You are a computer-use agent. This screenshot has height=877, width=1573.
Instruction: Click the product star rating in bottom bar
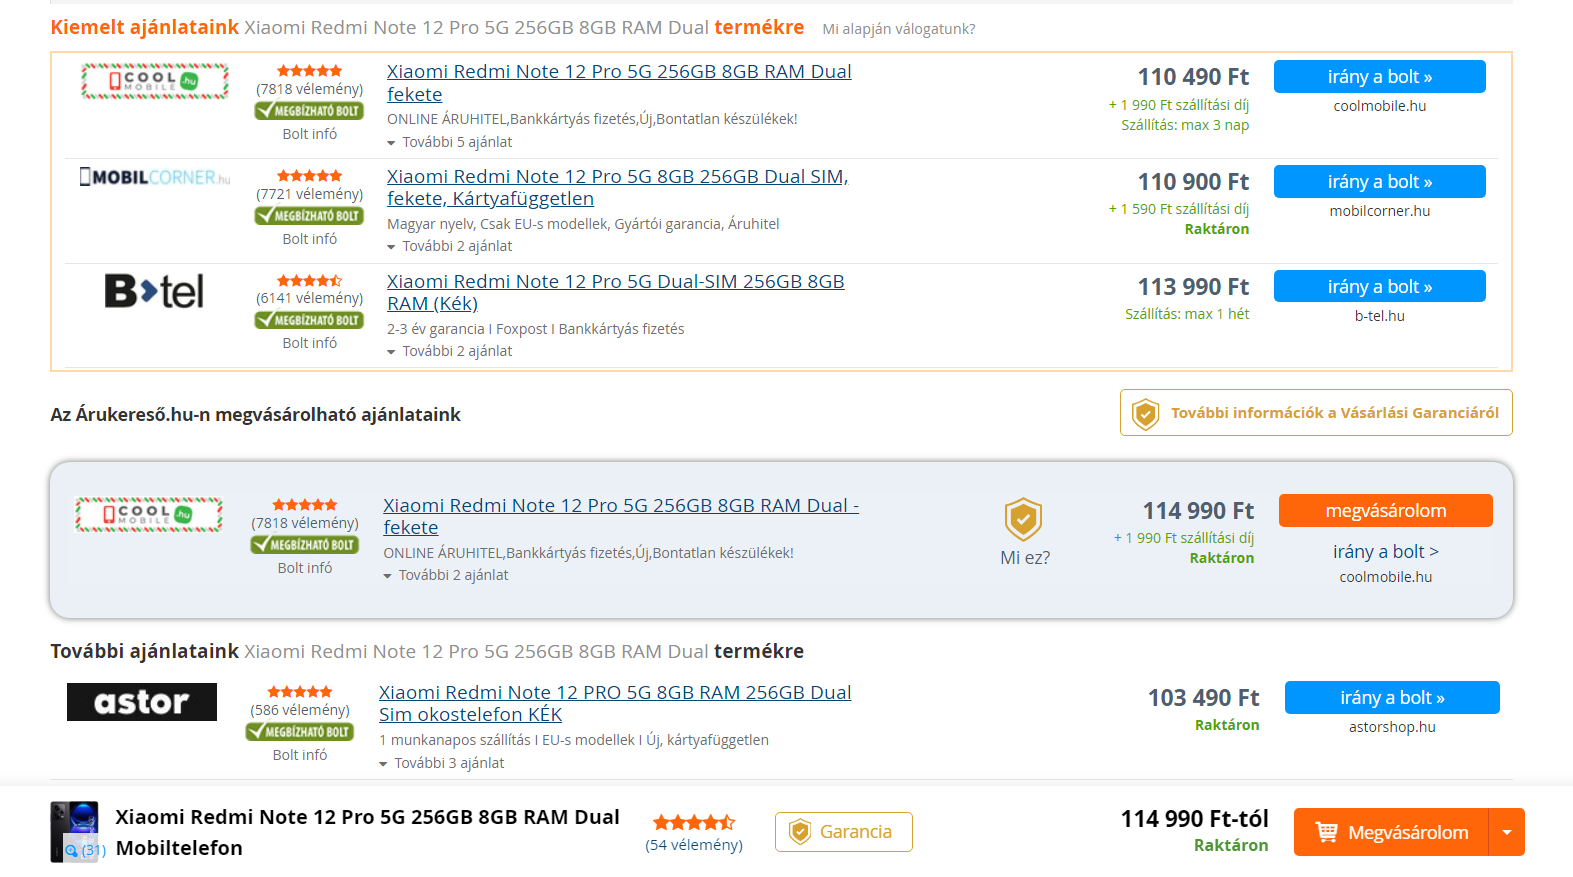[x=694, y=823]
